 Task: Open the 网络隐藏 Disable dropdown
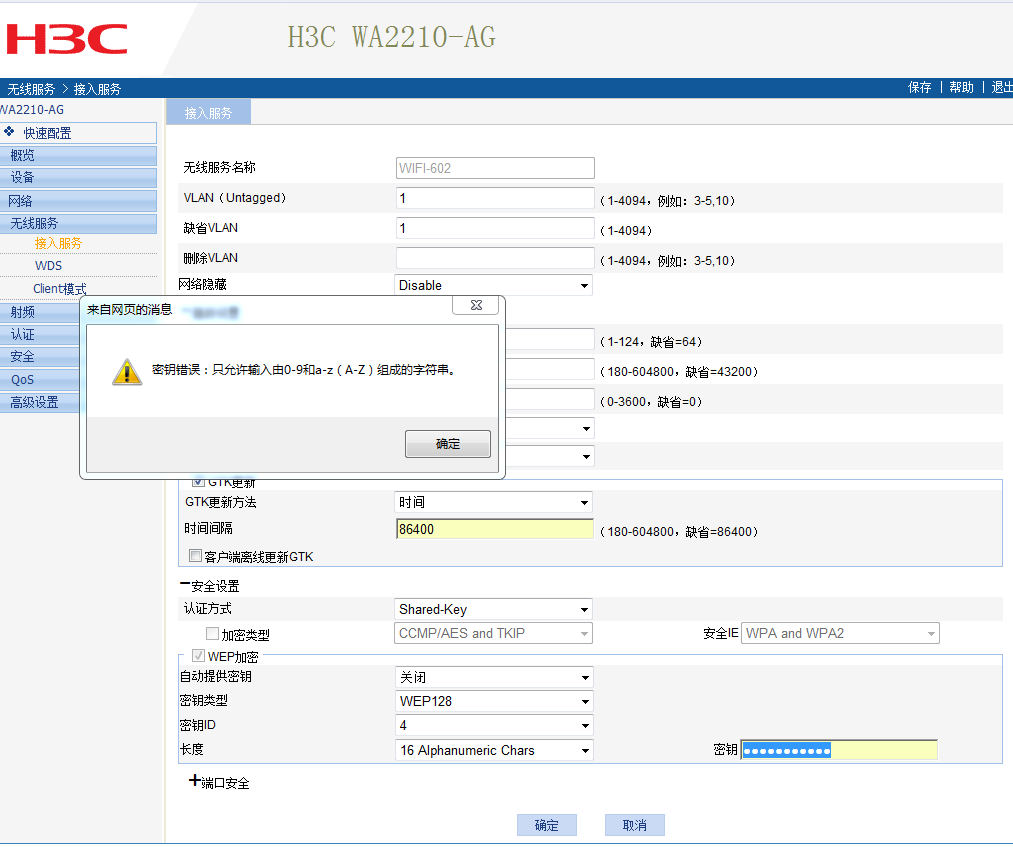coord(494,285)
